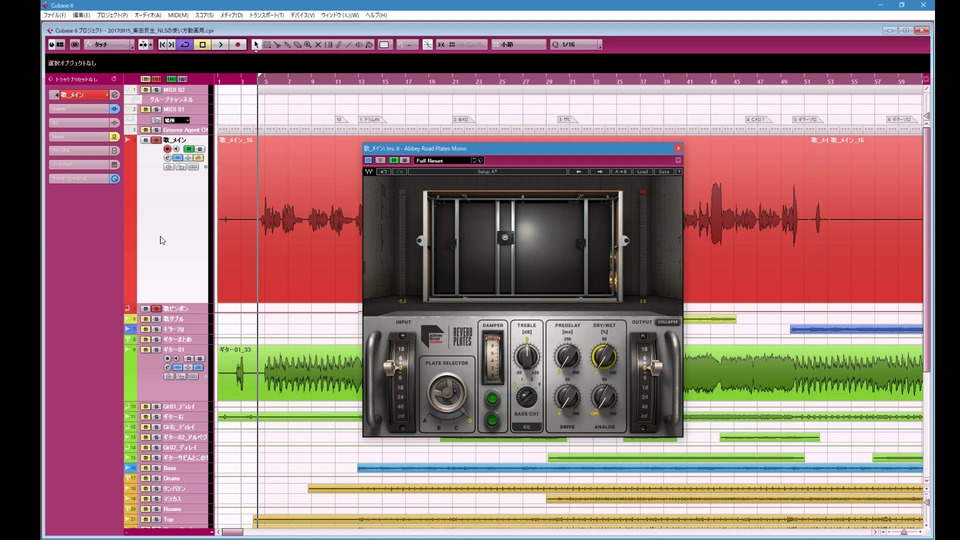Select the Line tool
The image size is (960, 540).
point(349,45)
